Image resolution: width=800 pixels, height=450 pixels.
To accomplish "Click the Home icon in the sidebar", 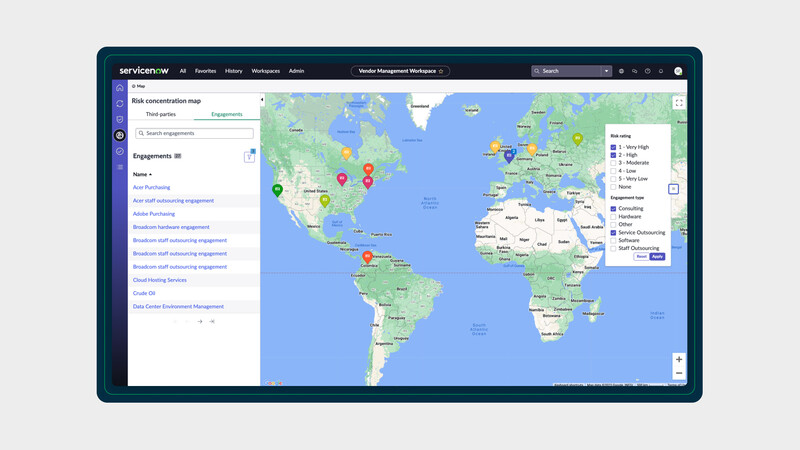I will (x=120, y=88).
